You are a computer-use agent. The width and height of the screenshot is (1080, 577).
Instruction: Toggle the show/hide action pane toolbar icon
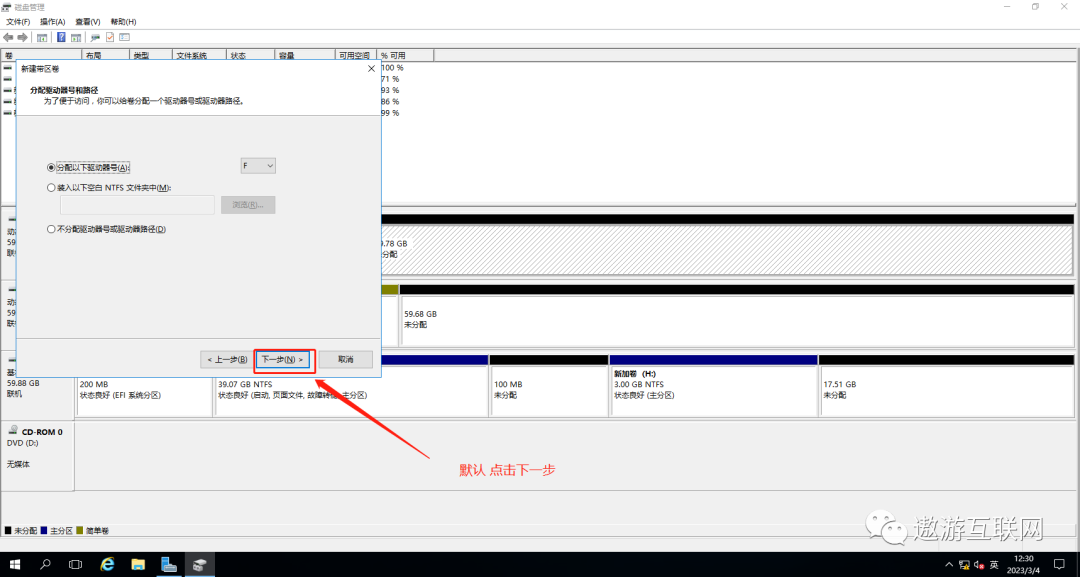point(76,37)
